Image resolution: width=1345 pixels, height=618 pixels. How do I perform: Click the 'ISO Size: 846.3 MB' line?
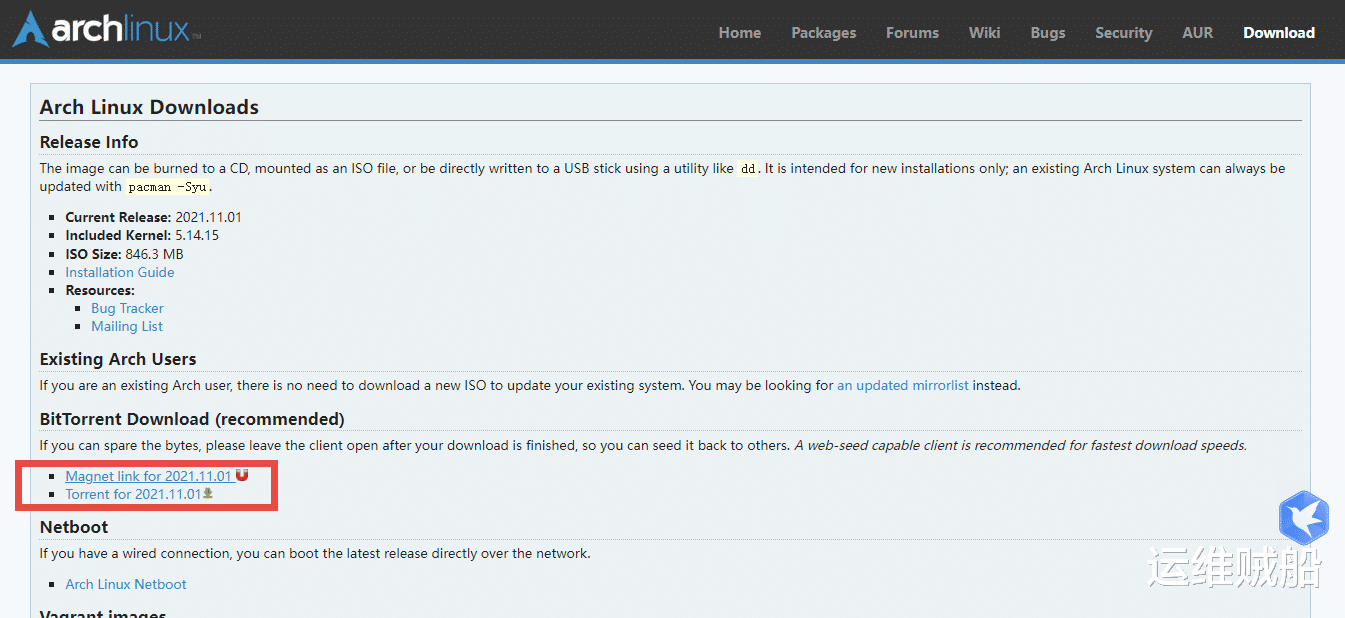click(x=125, y=254)
